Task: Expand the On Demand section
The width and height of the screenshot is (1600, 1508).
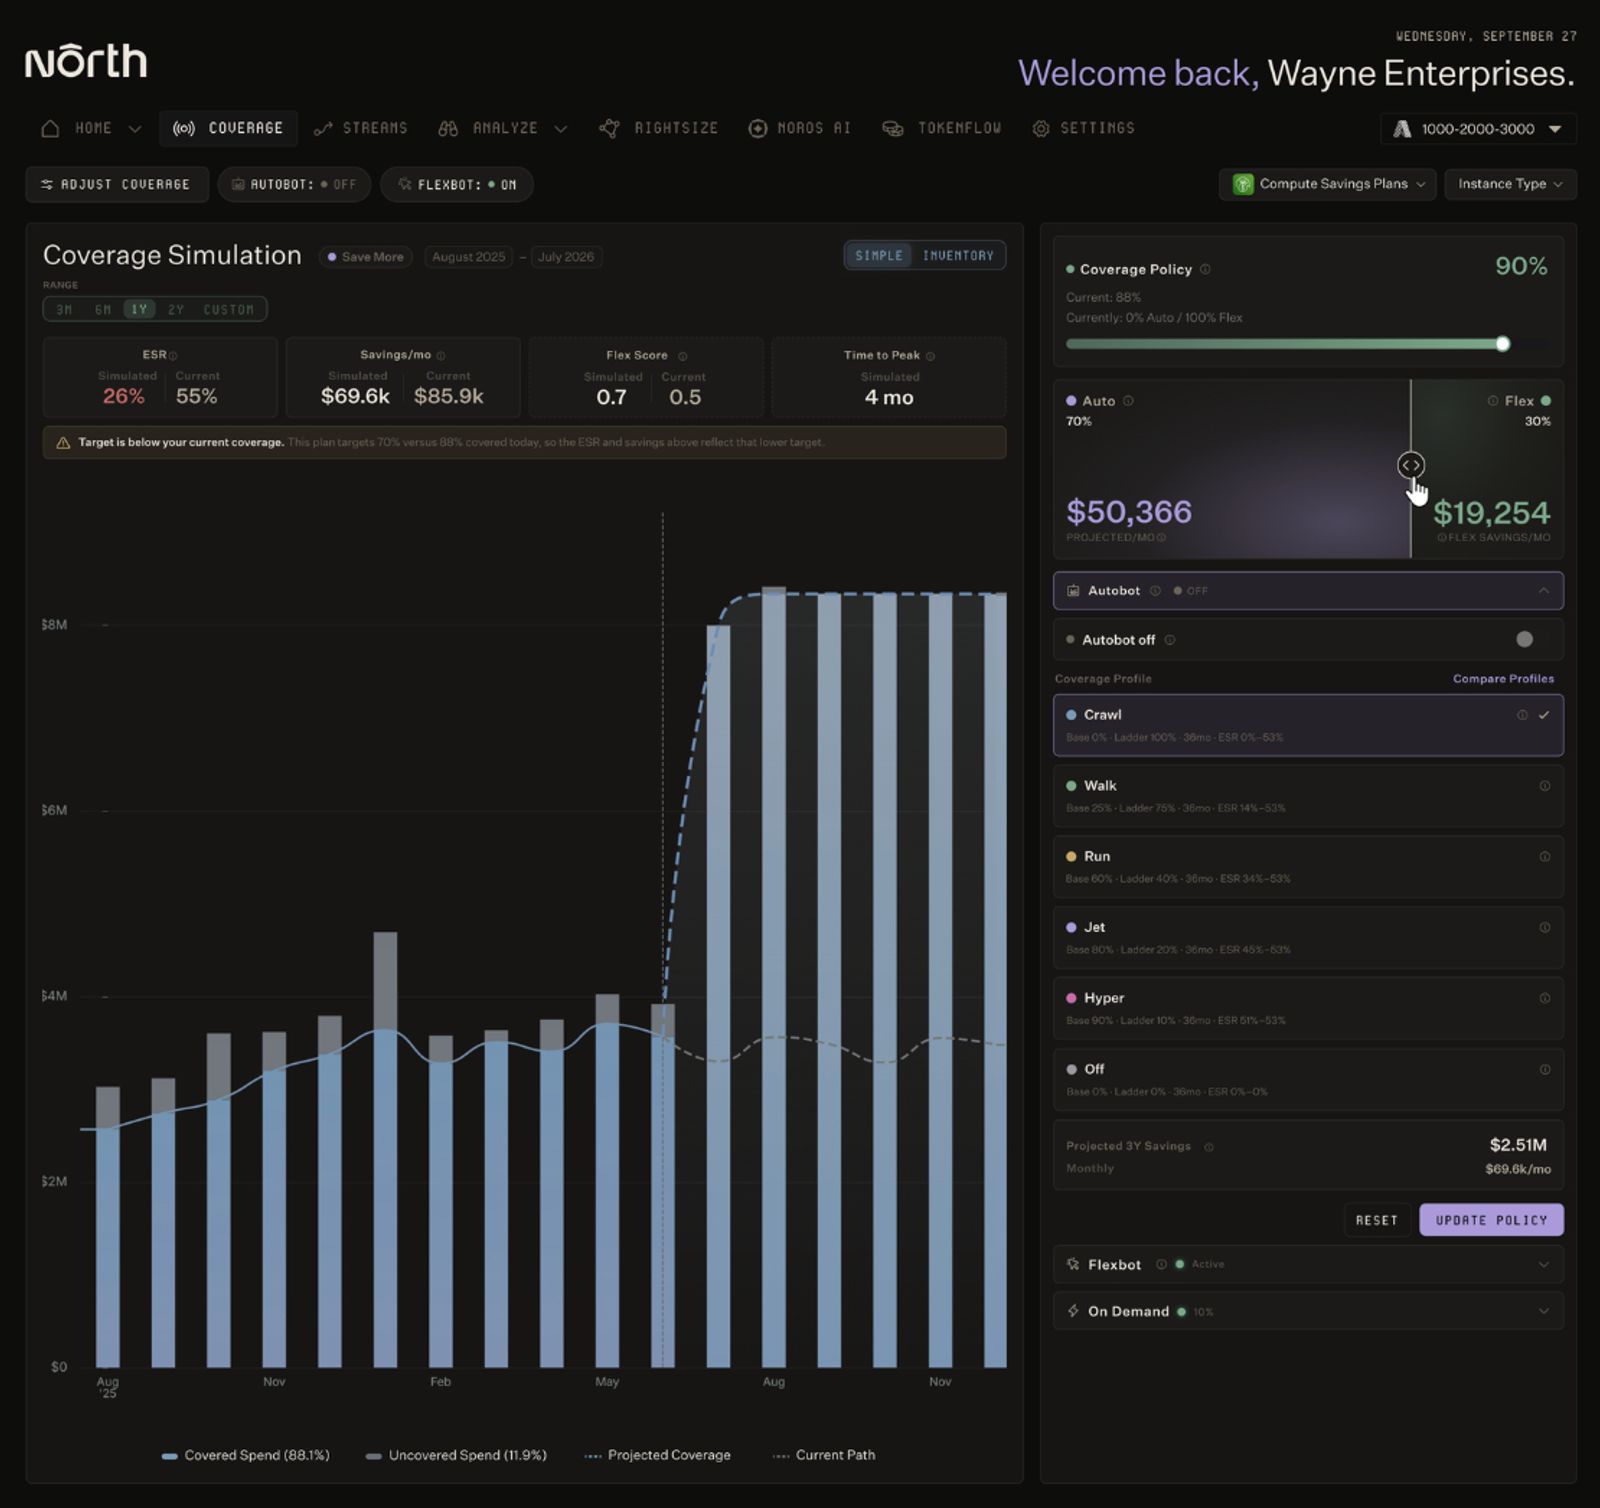Action: point(1308,1311)
